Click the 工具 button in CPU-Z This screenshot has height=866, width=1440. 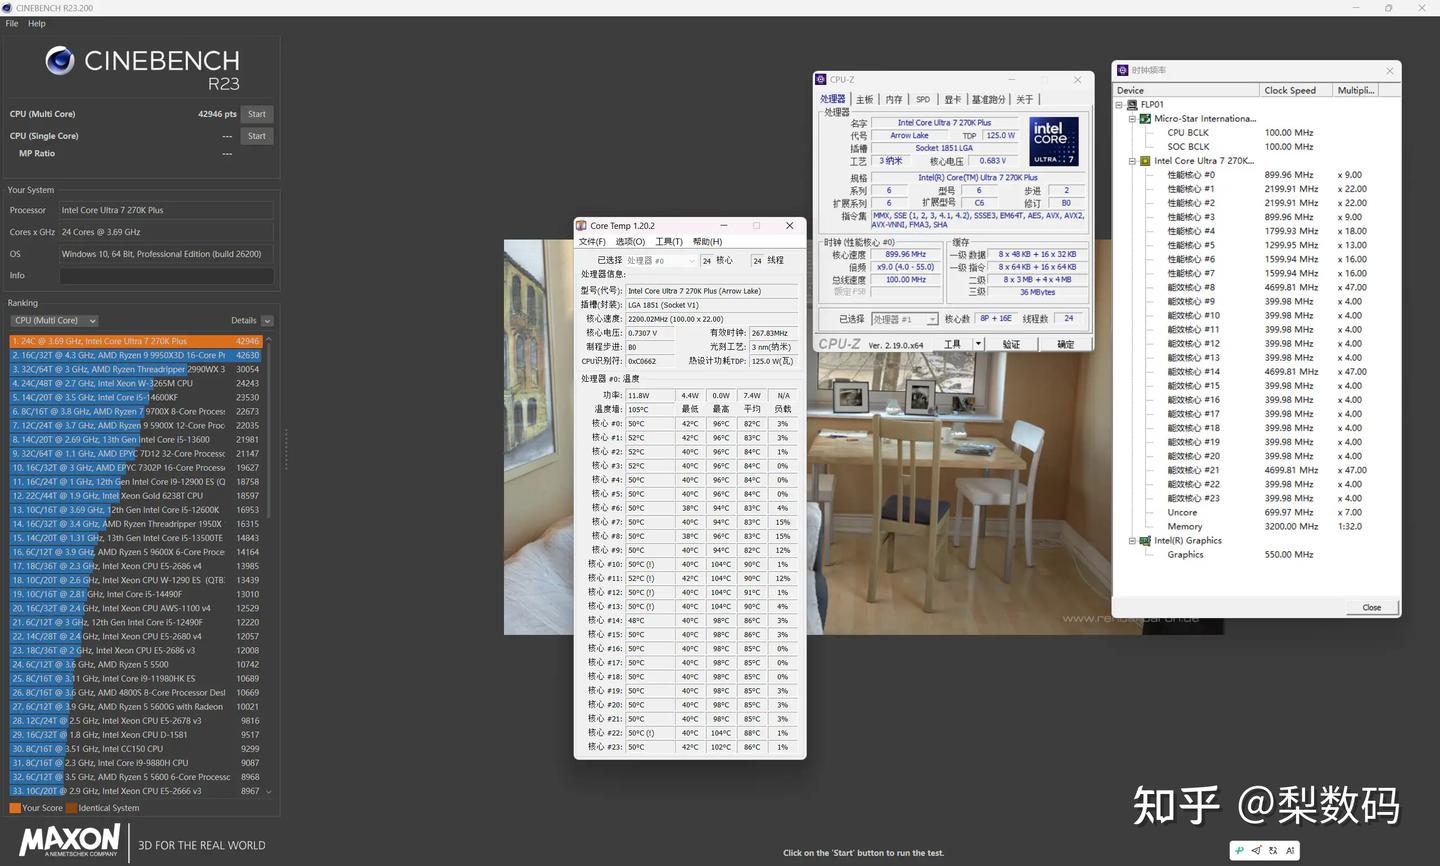tap(953, 344)
